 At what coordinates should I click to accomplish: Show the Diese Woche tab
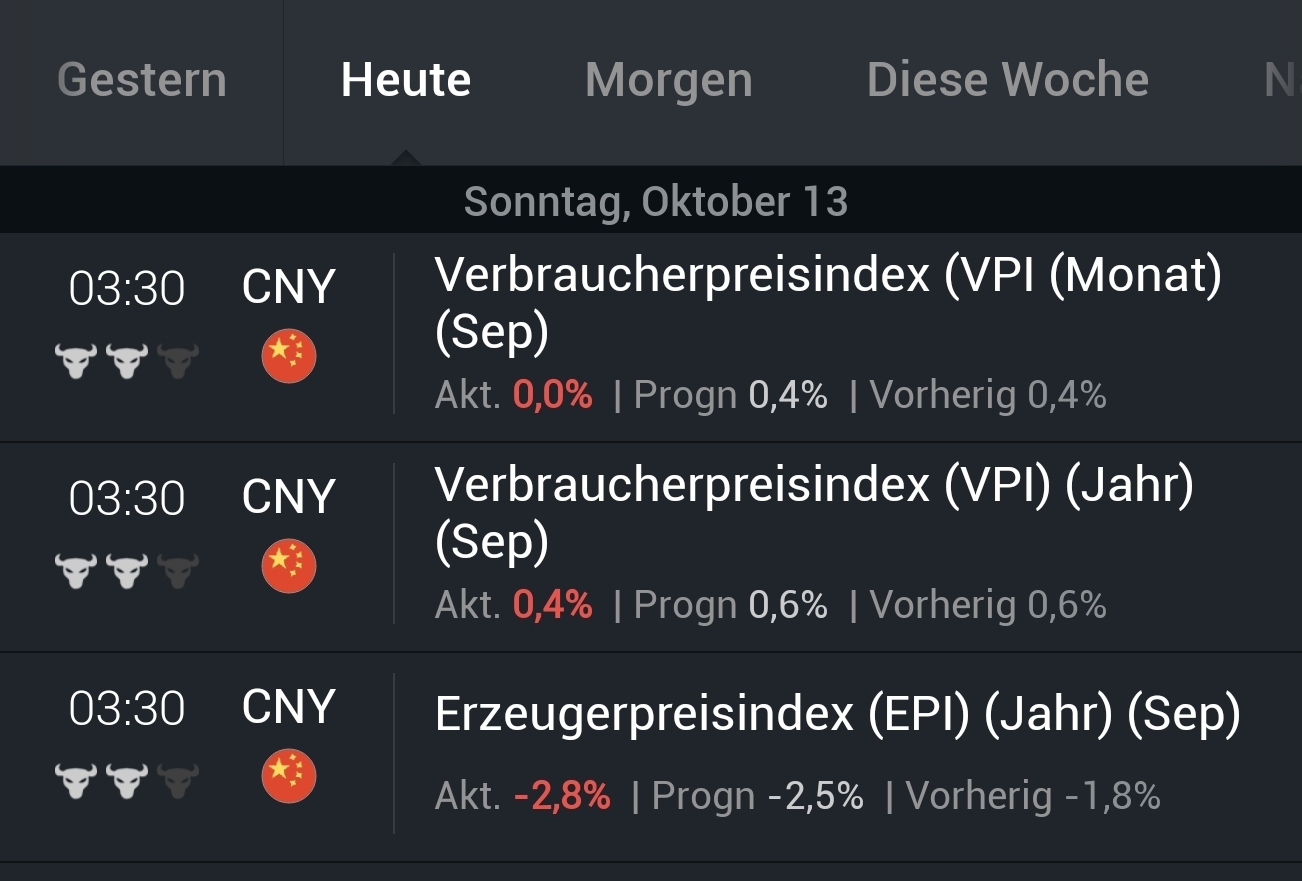1008,80
